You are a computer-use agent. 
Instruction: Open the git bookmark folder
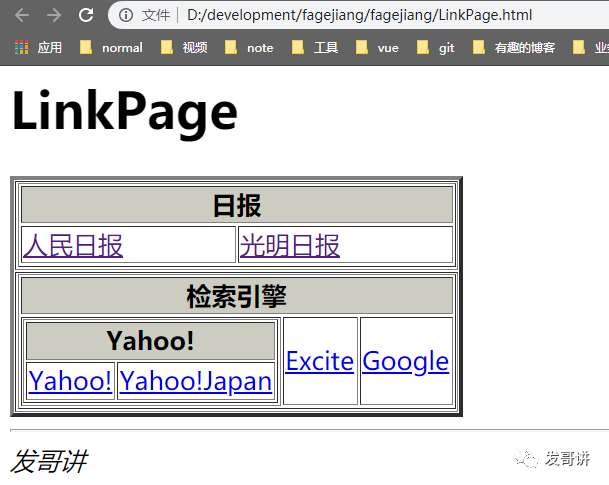(435, 48)
